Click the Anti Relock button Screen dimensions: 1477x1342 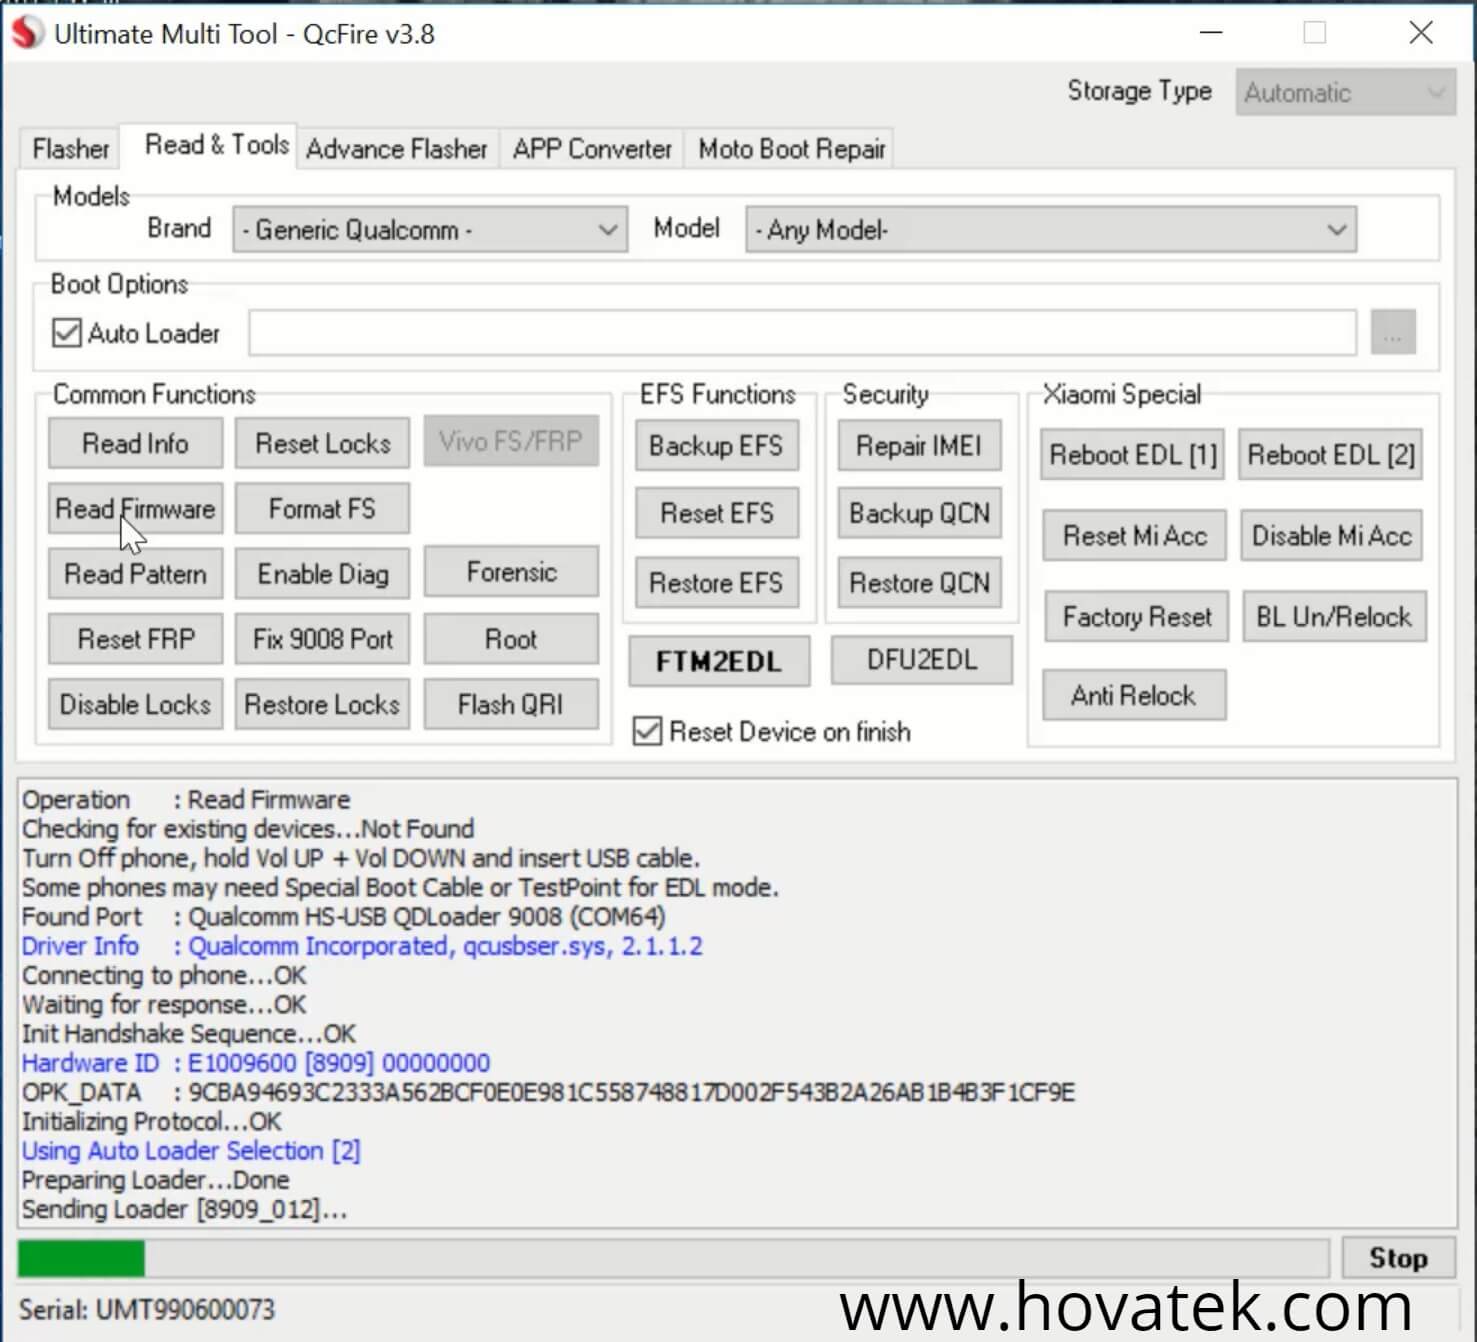[x=1134, y=695]
